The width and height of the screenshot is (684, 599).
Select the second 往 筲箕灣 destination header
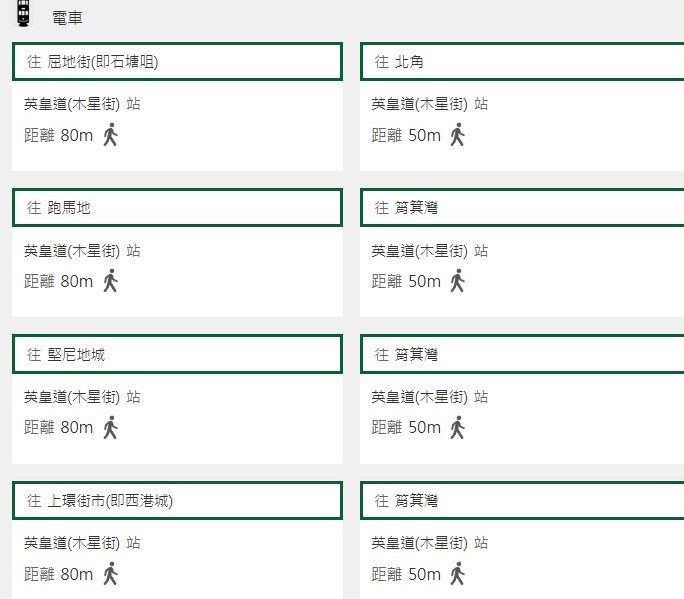click(x=522, y=354)
